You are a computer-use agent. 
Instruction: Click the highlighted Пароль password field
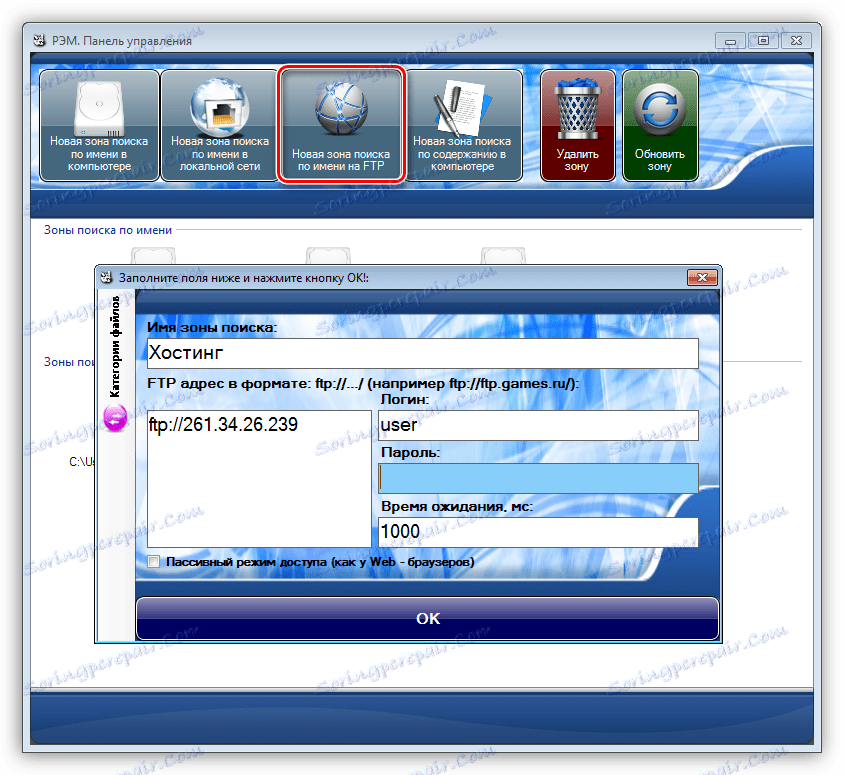click(538, 478)
